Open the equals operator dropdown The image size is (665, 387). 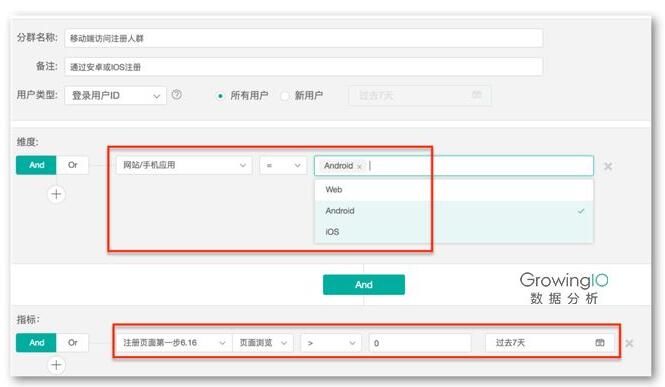pos(282,165)
